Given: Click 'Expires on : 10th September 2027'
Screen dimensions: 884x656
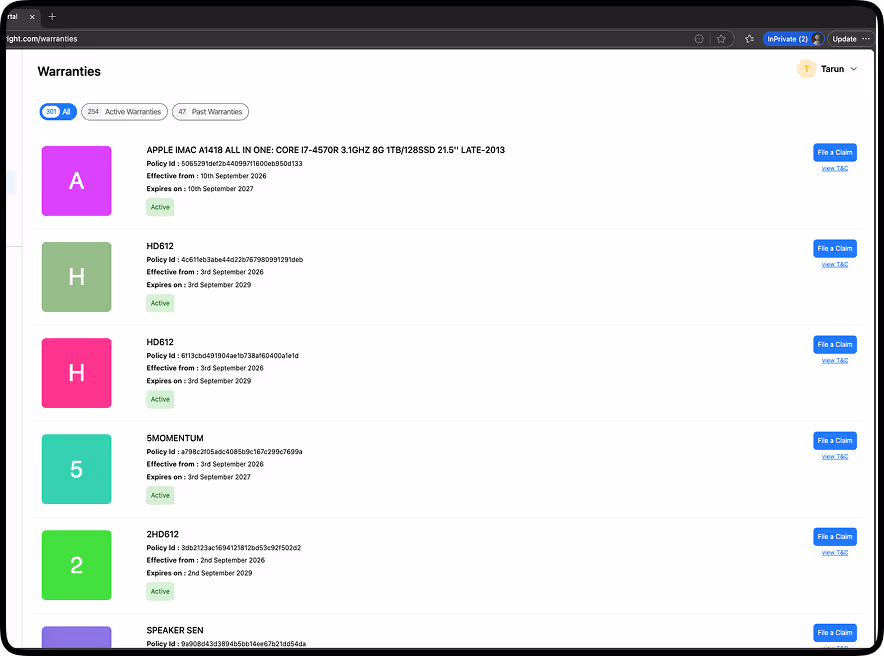Looking at the screenshot, I should point(200,189).
